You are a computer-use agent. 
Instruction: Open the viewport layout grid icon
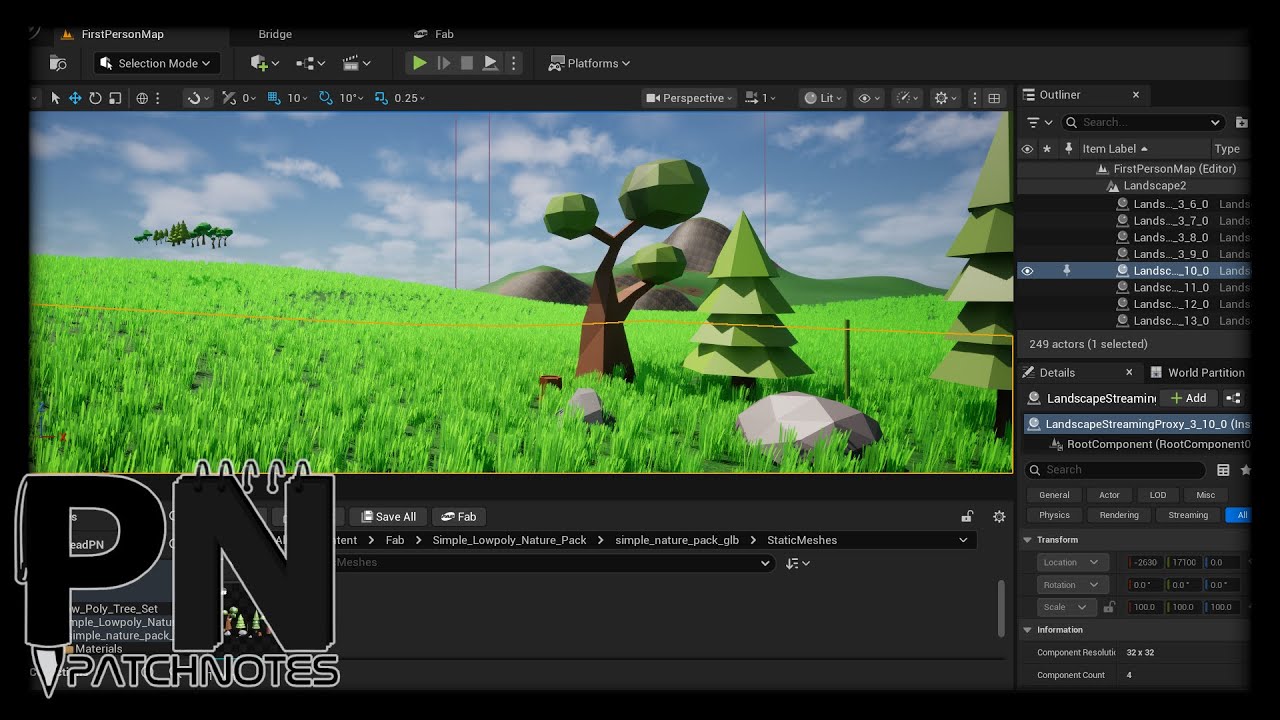point(994,98)
